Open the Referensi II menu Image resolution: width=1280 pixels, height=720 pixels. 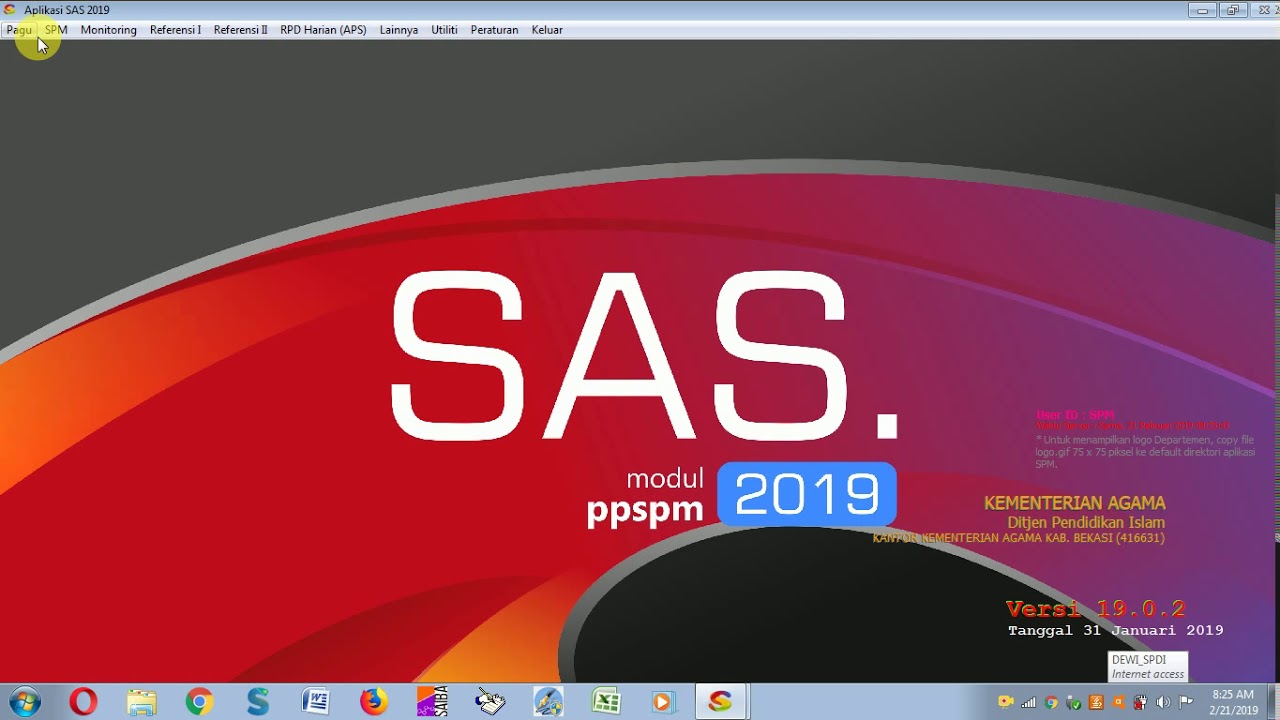point(240,30)
